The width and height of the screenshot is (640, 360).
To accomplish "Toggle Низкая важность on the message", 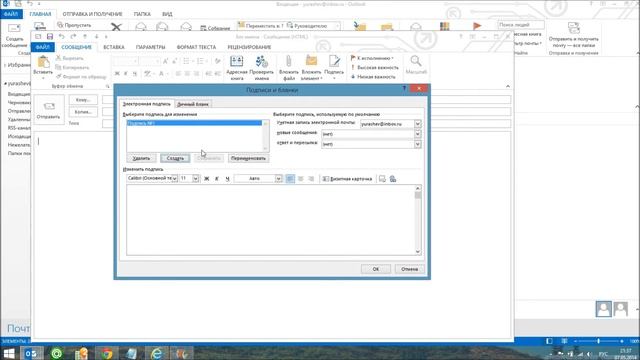I will [373, 77].
